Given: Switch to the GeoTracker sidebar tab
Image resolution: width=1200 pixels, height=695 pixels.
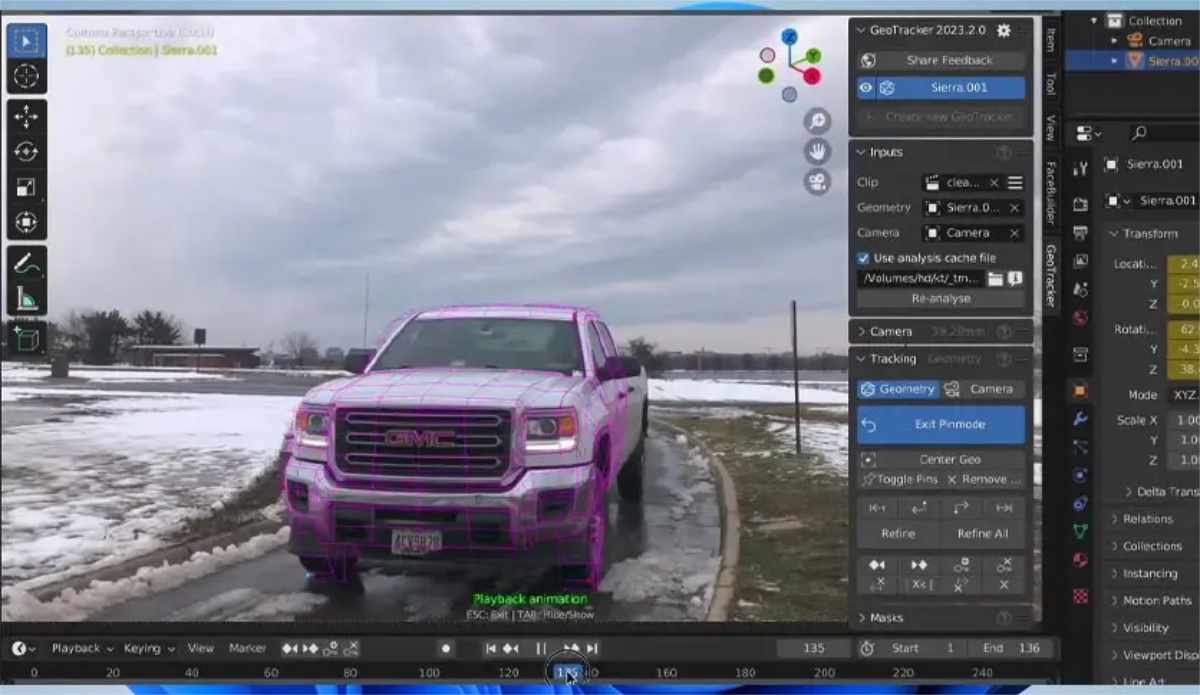Looking at the screenshot, I should point(1050,274).
